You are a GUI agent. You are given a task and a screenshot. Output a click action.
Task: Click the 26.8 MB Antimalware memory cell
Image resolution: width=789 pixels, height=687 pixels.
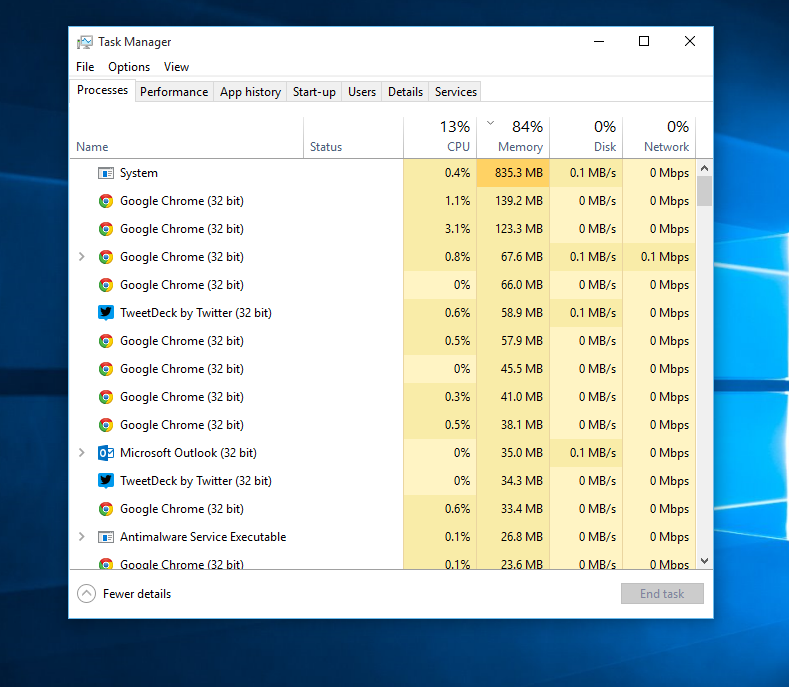click(x=513, y=537)
